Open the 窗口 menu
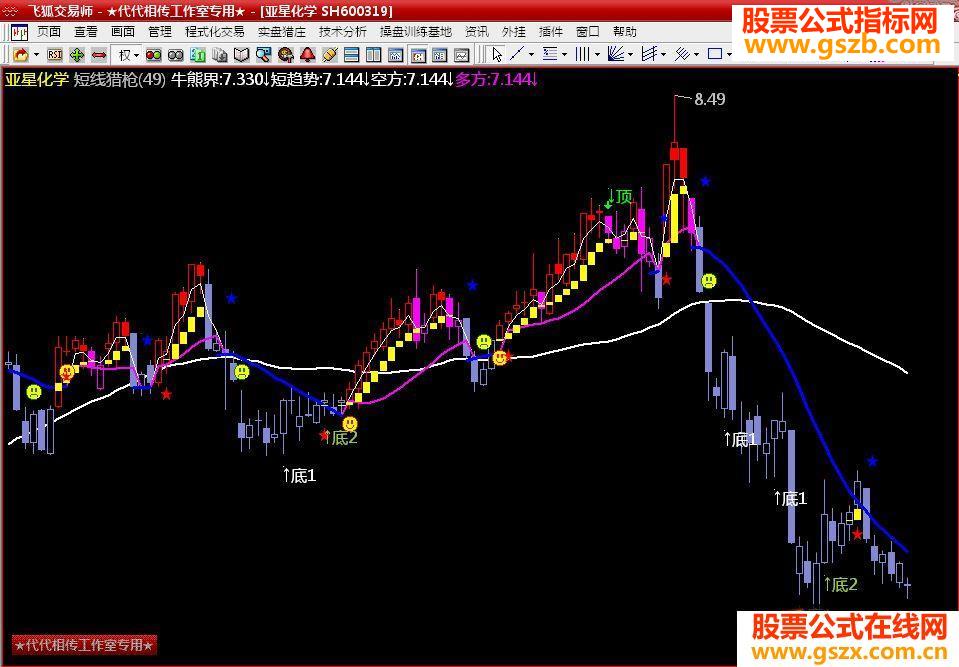This screenshot has width=959, height=667. (587, 32)
